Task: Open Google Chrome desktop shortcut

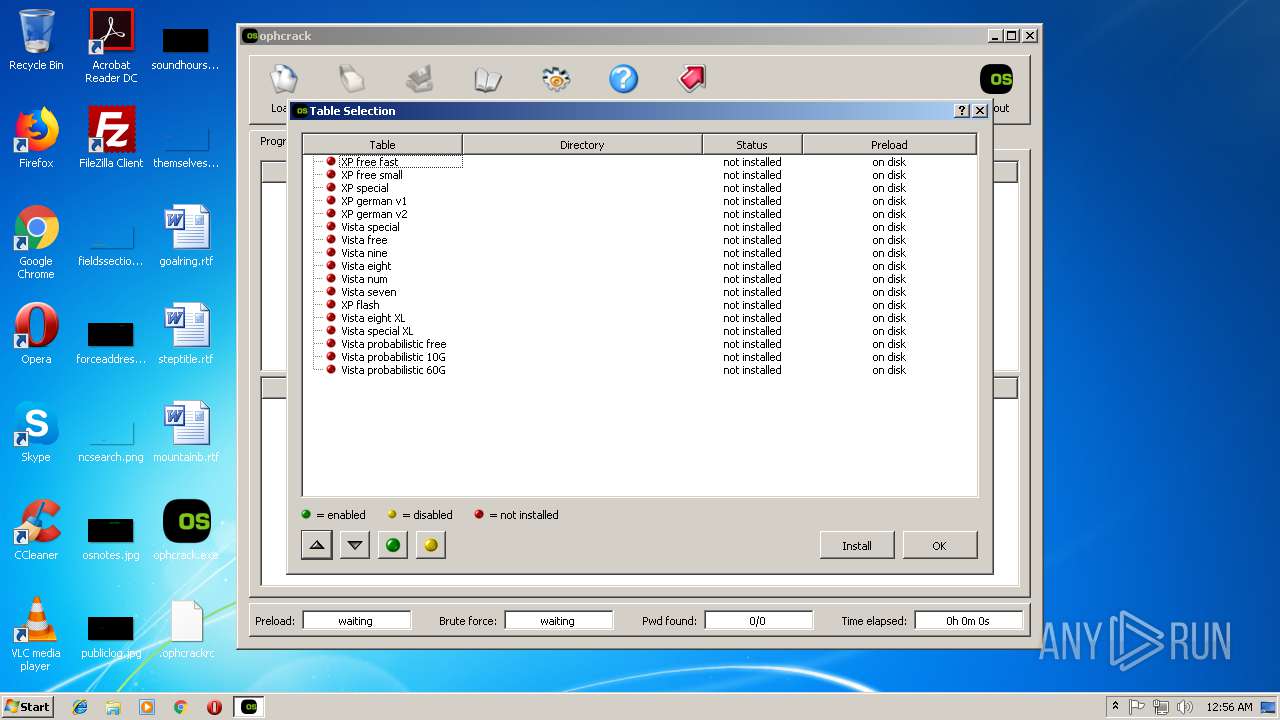Action: pyautogui.click(x=36, y=242)
